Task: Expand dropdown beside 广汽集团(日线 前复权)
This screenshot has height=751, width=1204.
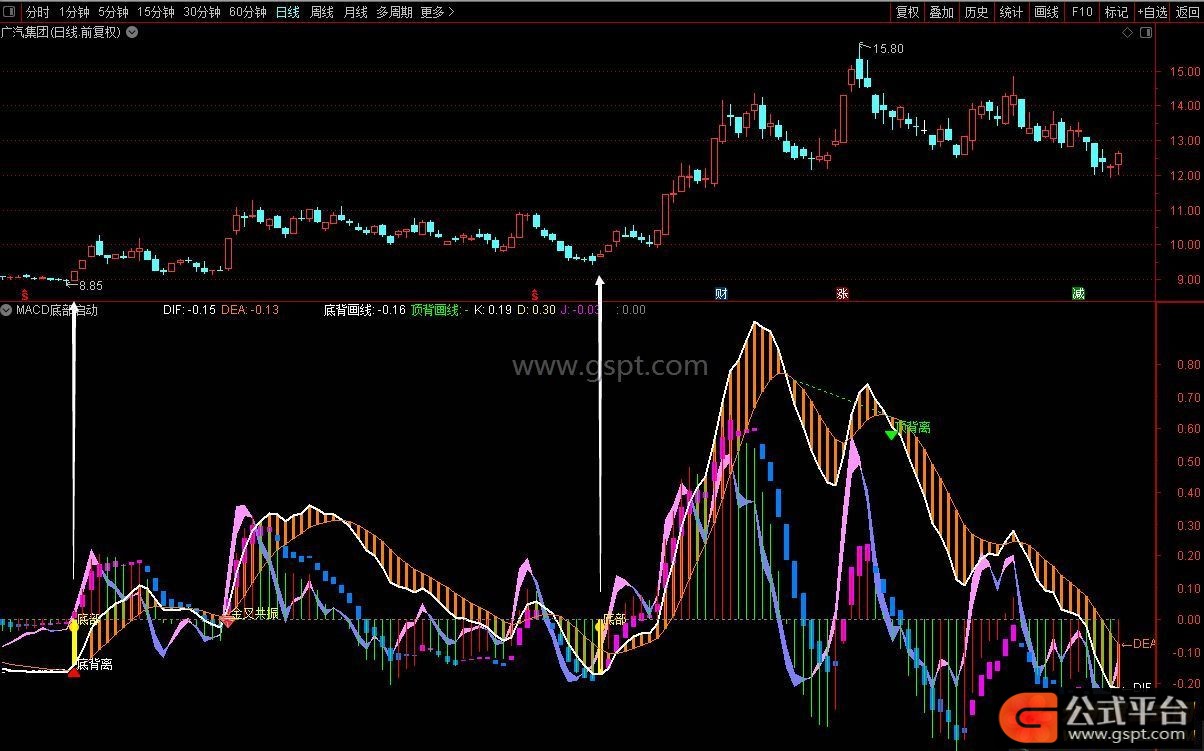Action: 133,32
